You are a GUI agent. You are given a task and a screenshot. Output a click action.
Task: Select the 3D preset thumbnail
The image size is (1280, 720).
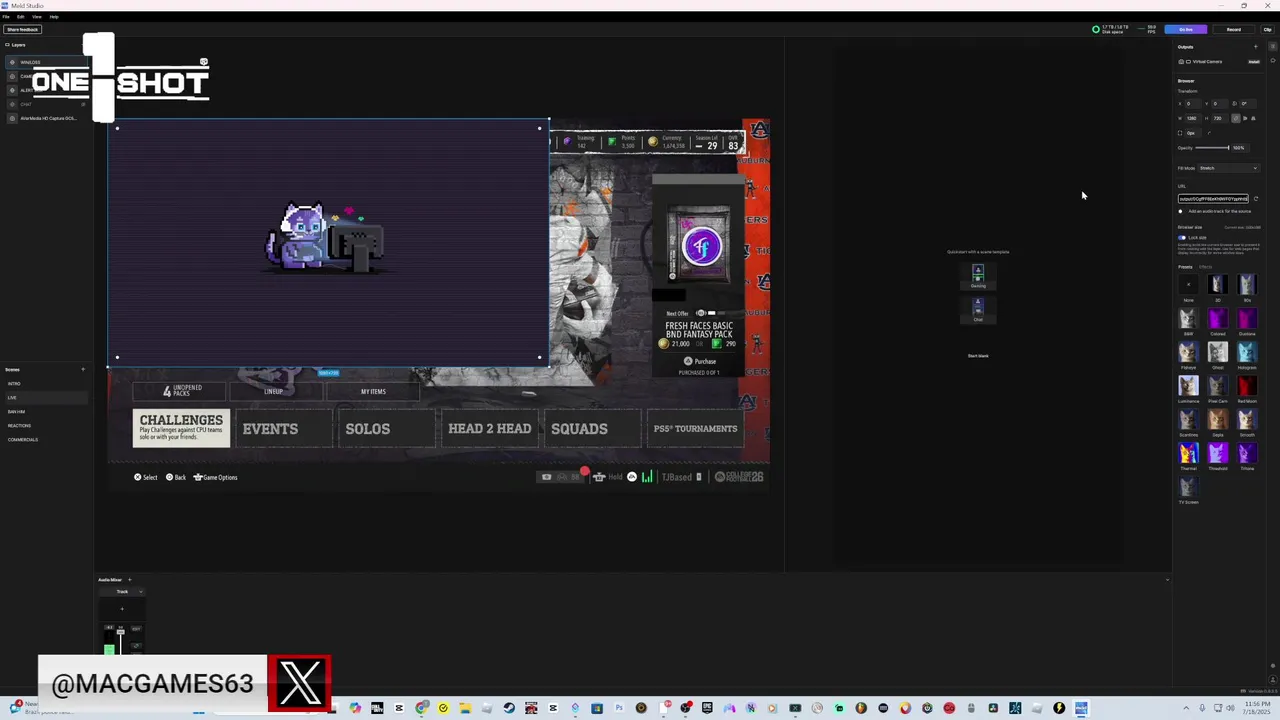(1217, 286)
